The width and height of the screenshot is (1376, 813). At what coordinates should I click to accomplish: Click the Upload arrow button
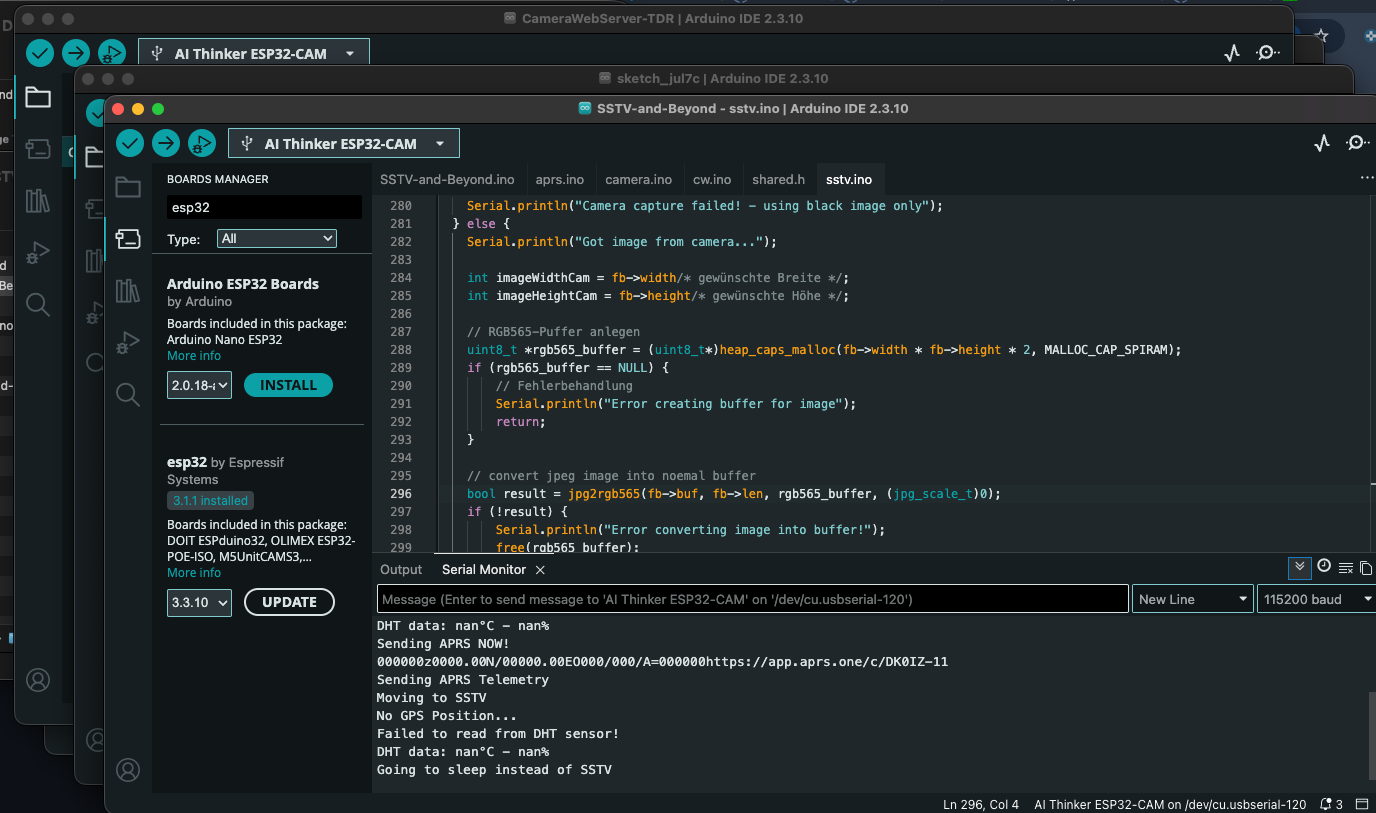166,143
